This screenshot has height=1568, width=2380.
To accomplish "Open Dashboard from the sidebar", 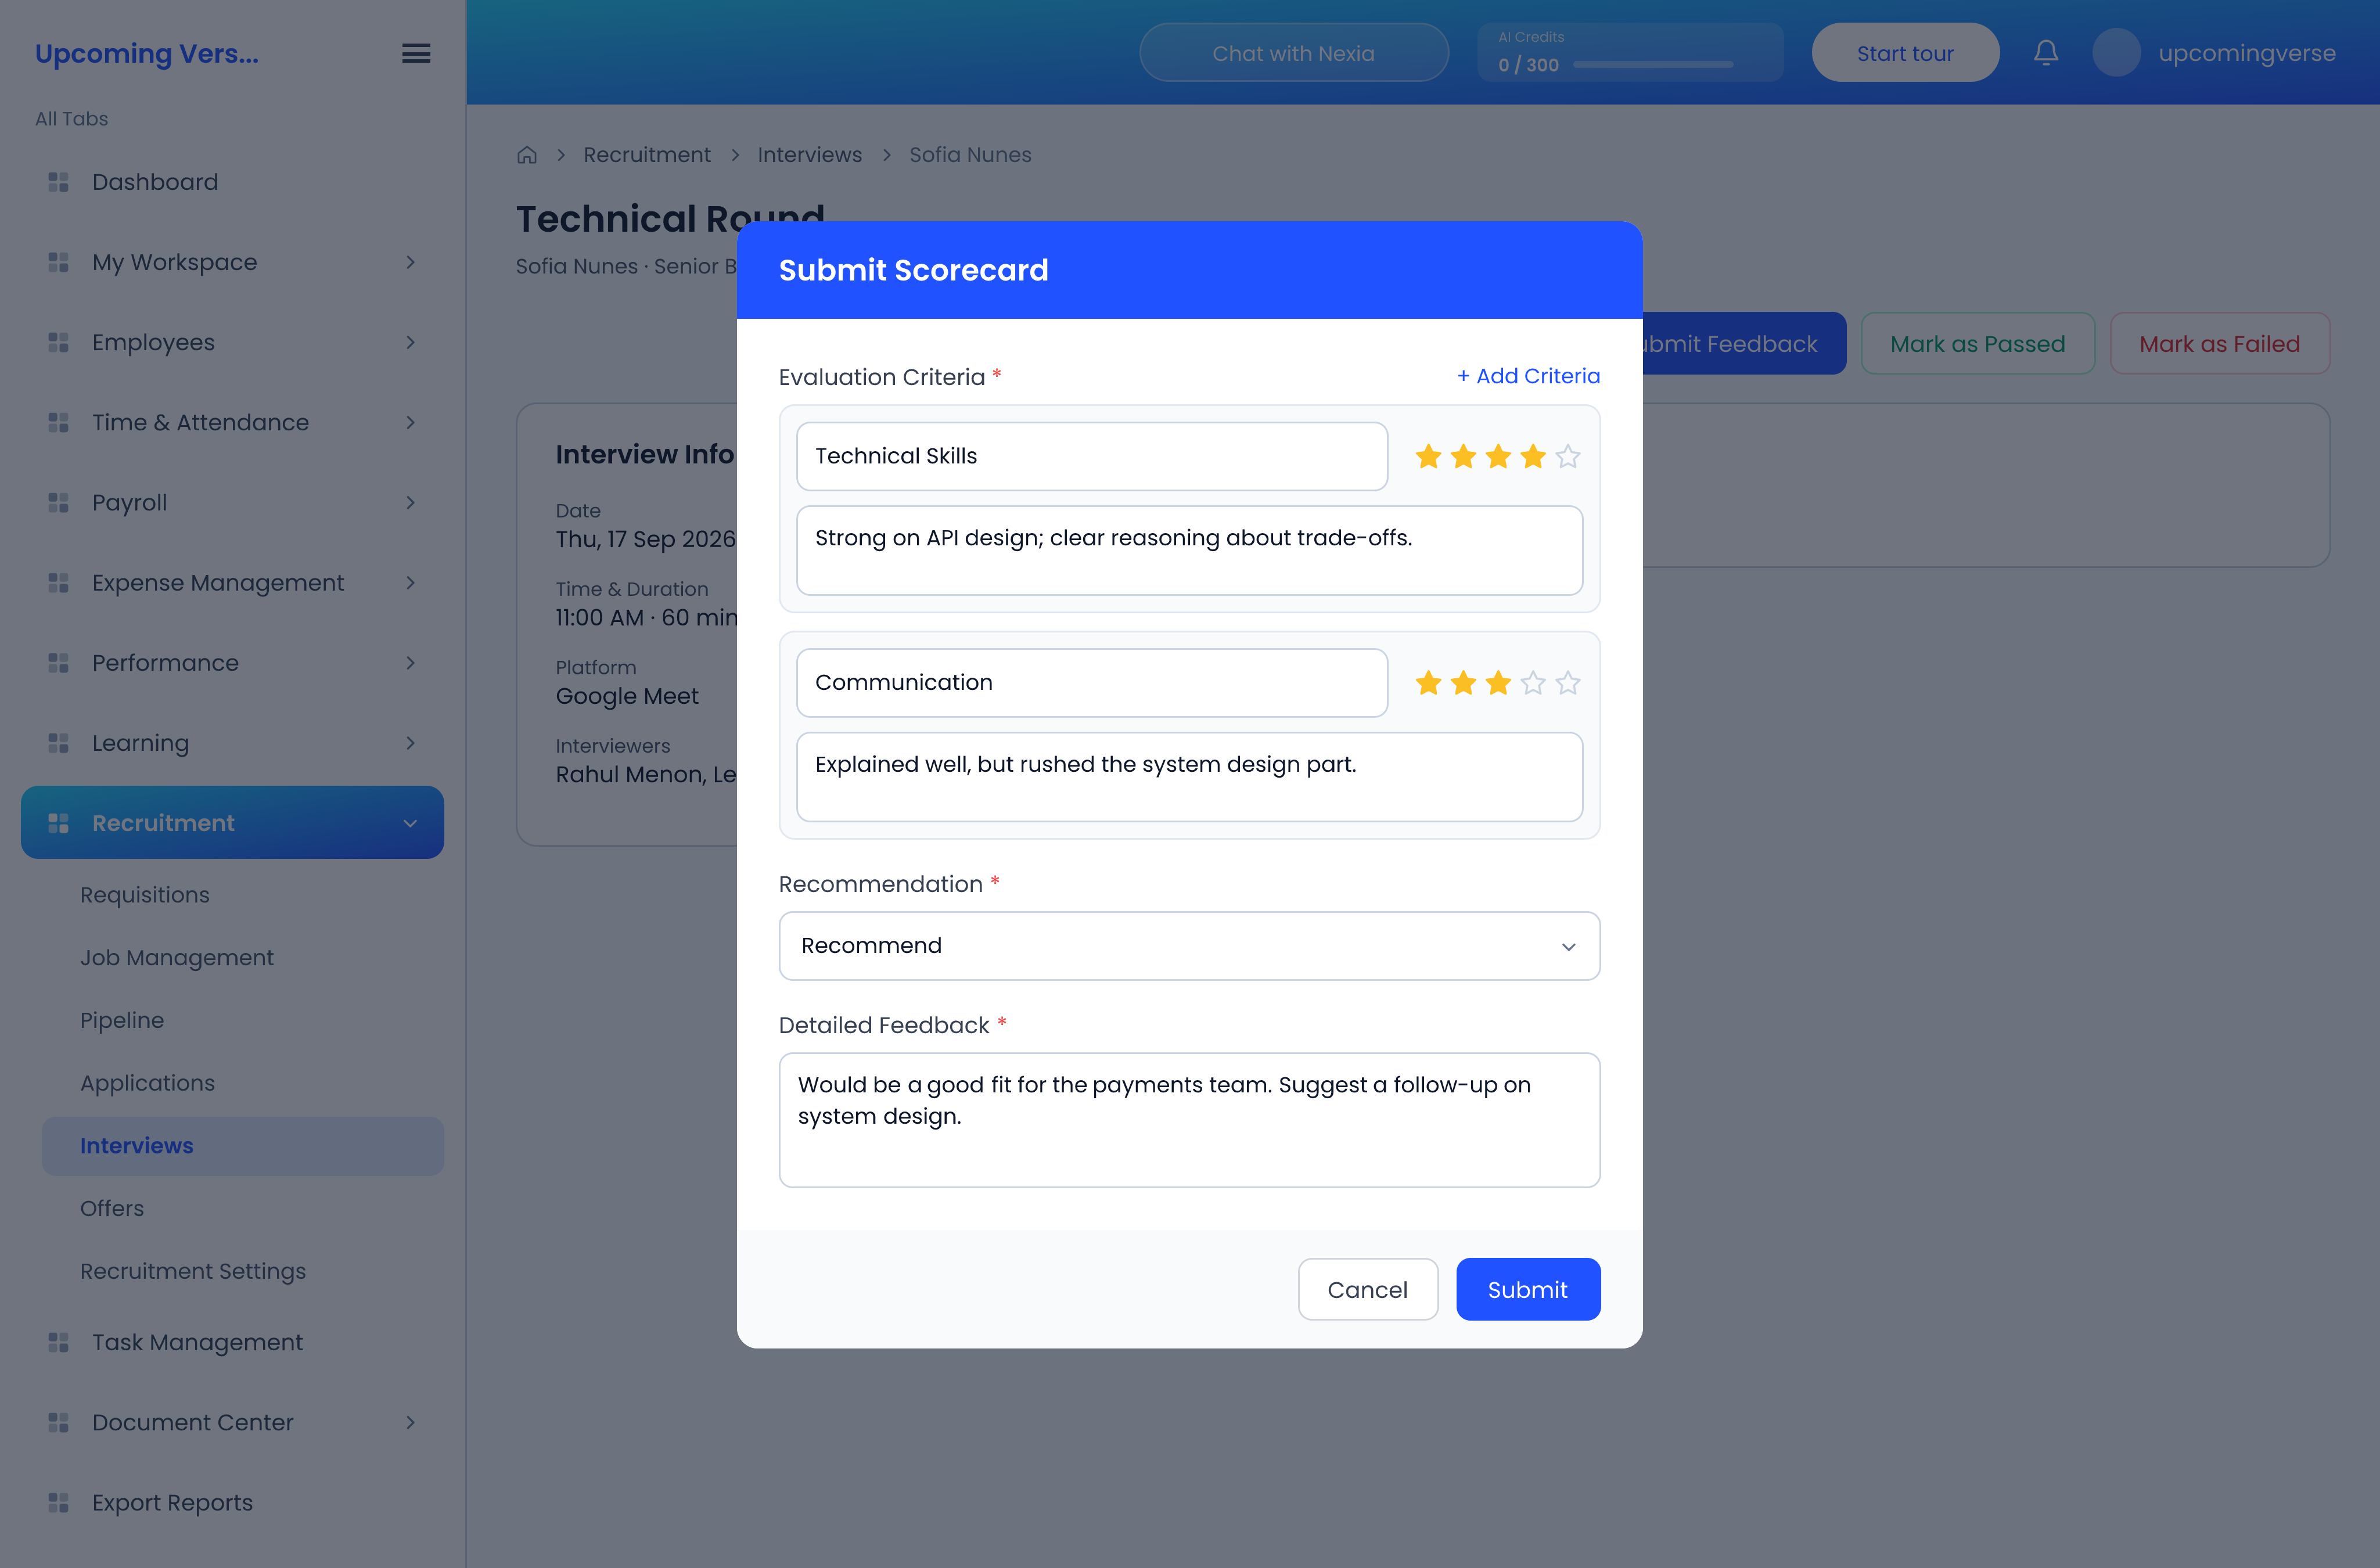I will tap(232, 182).
